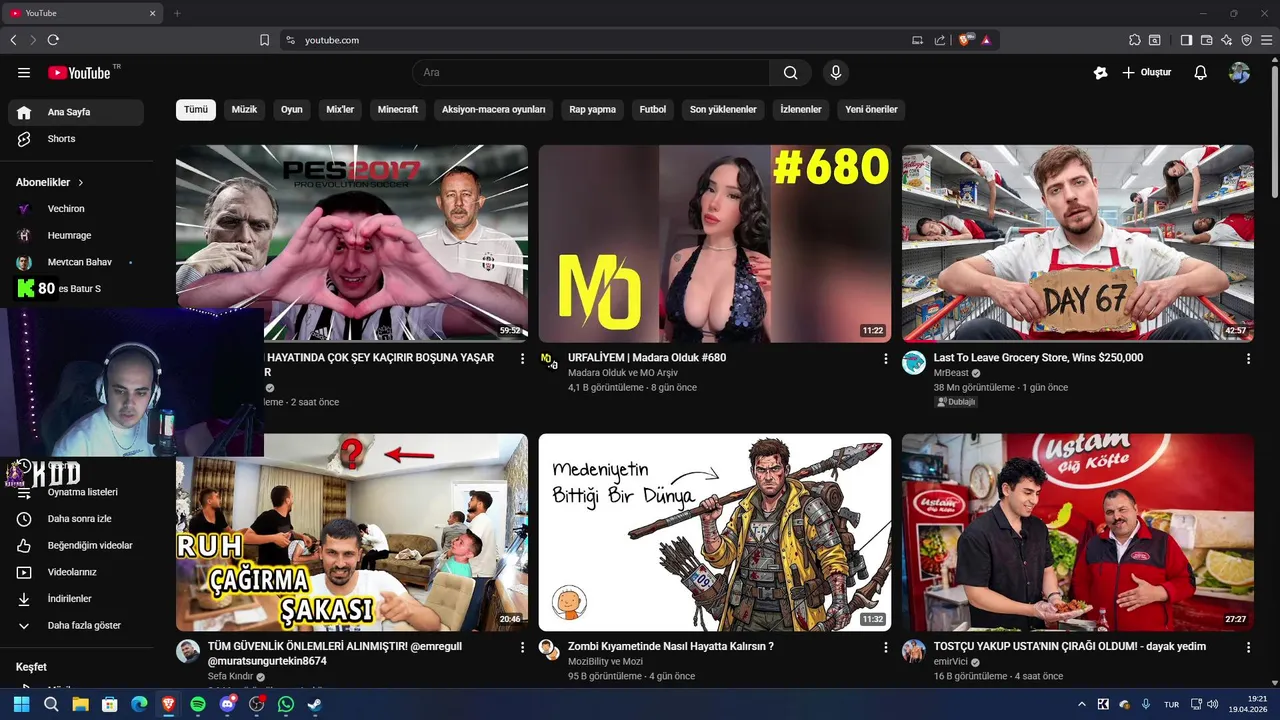Click the Oluştur create button
Viewport: 1280px width, 720px height.
point(1146,72)
